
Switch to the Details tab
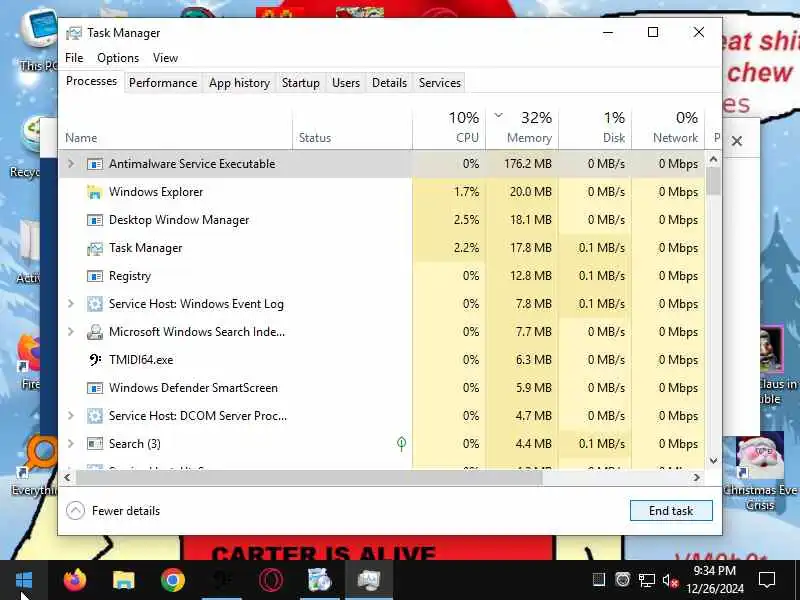[389, 83]
